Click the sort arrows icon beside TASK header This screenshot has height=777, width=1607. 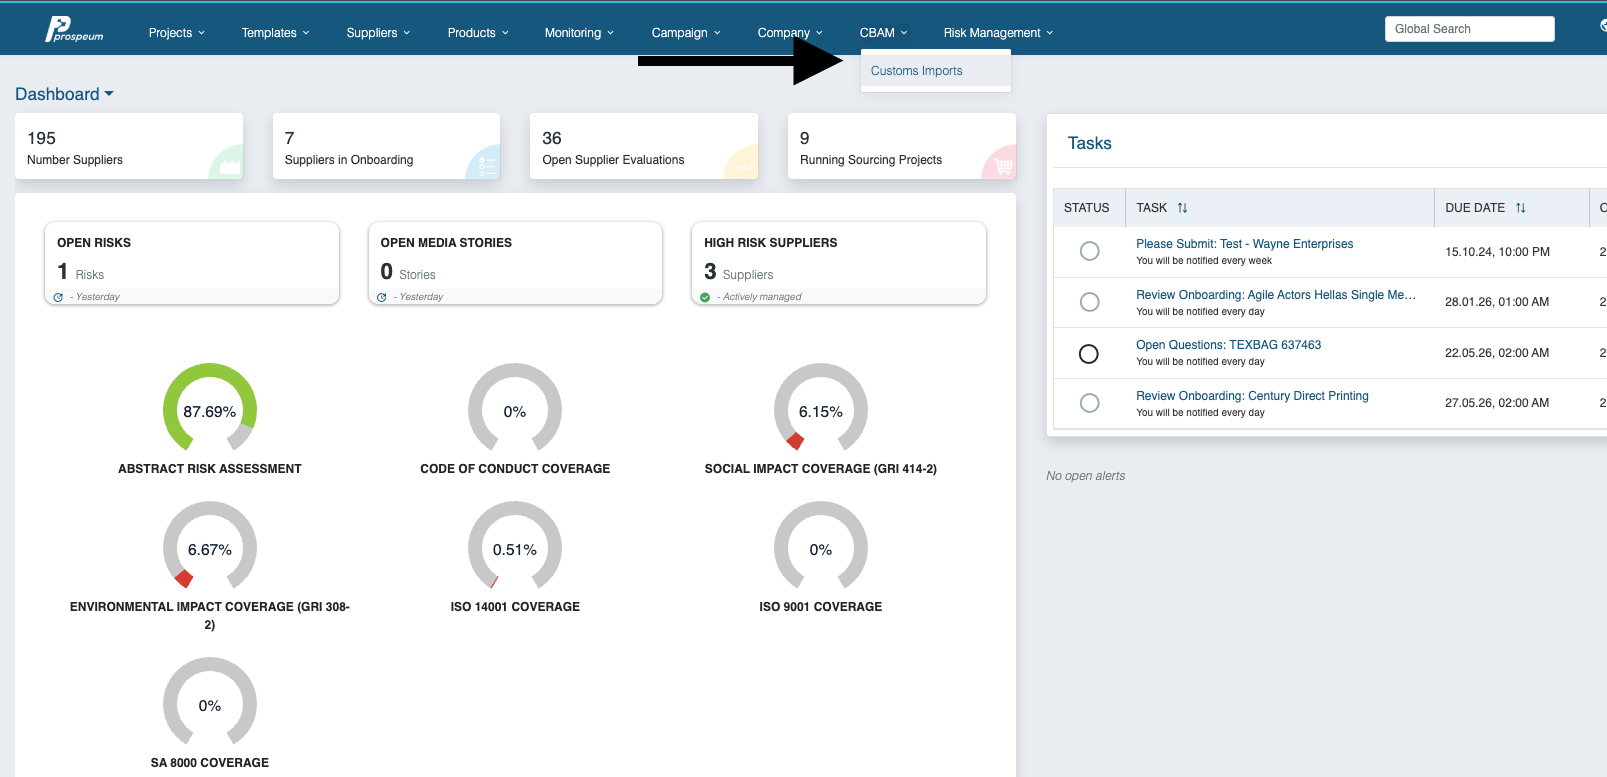(x=1182, y=208)
